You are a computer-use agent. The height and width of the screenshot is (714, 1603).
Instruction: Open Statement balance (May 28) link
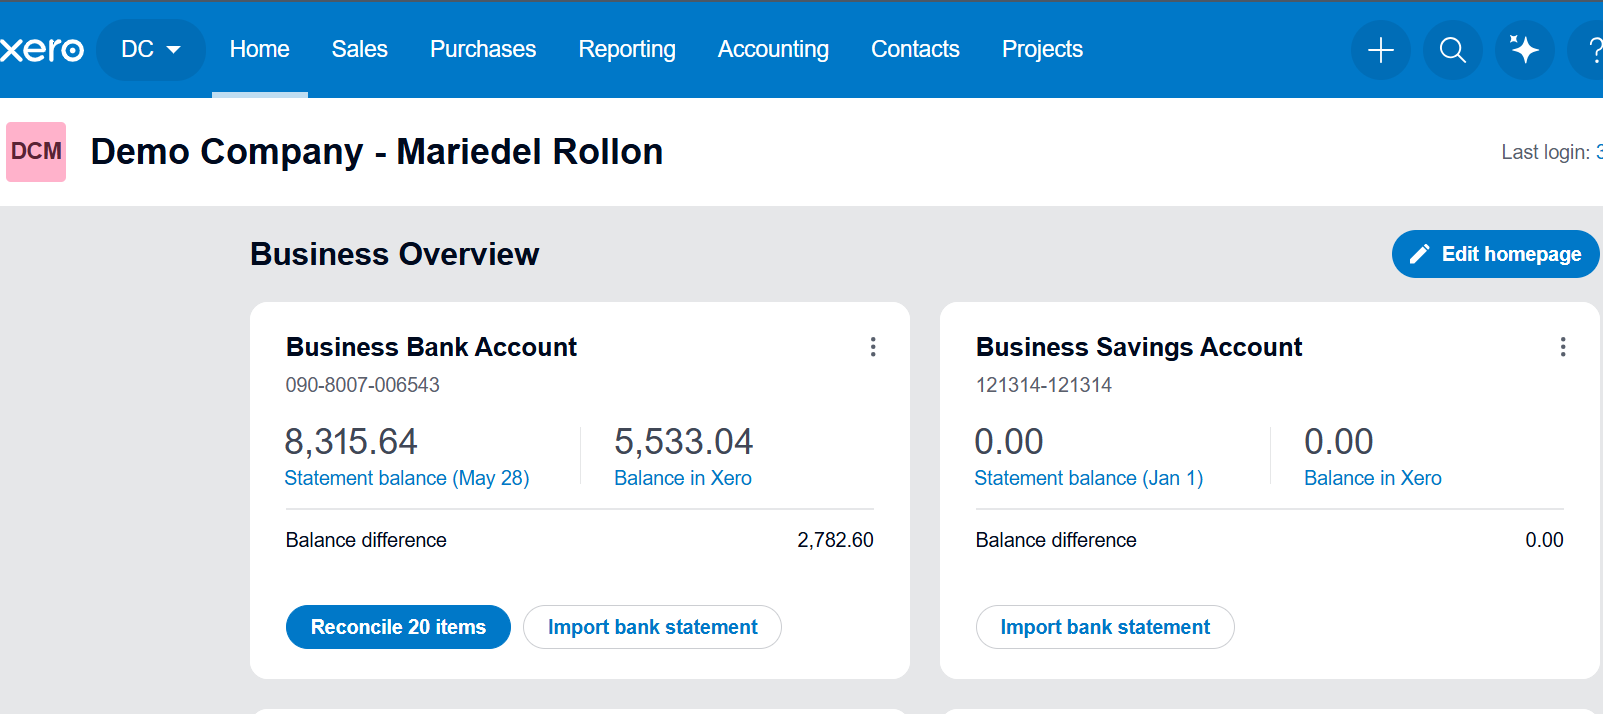(x=407, y=478)
